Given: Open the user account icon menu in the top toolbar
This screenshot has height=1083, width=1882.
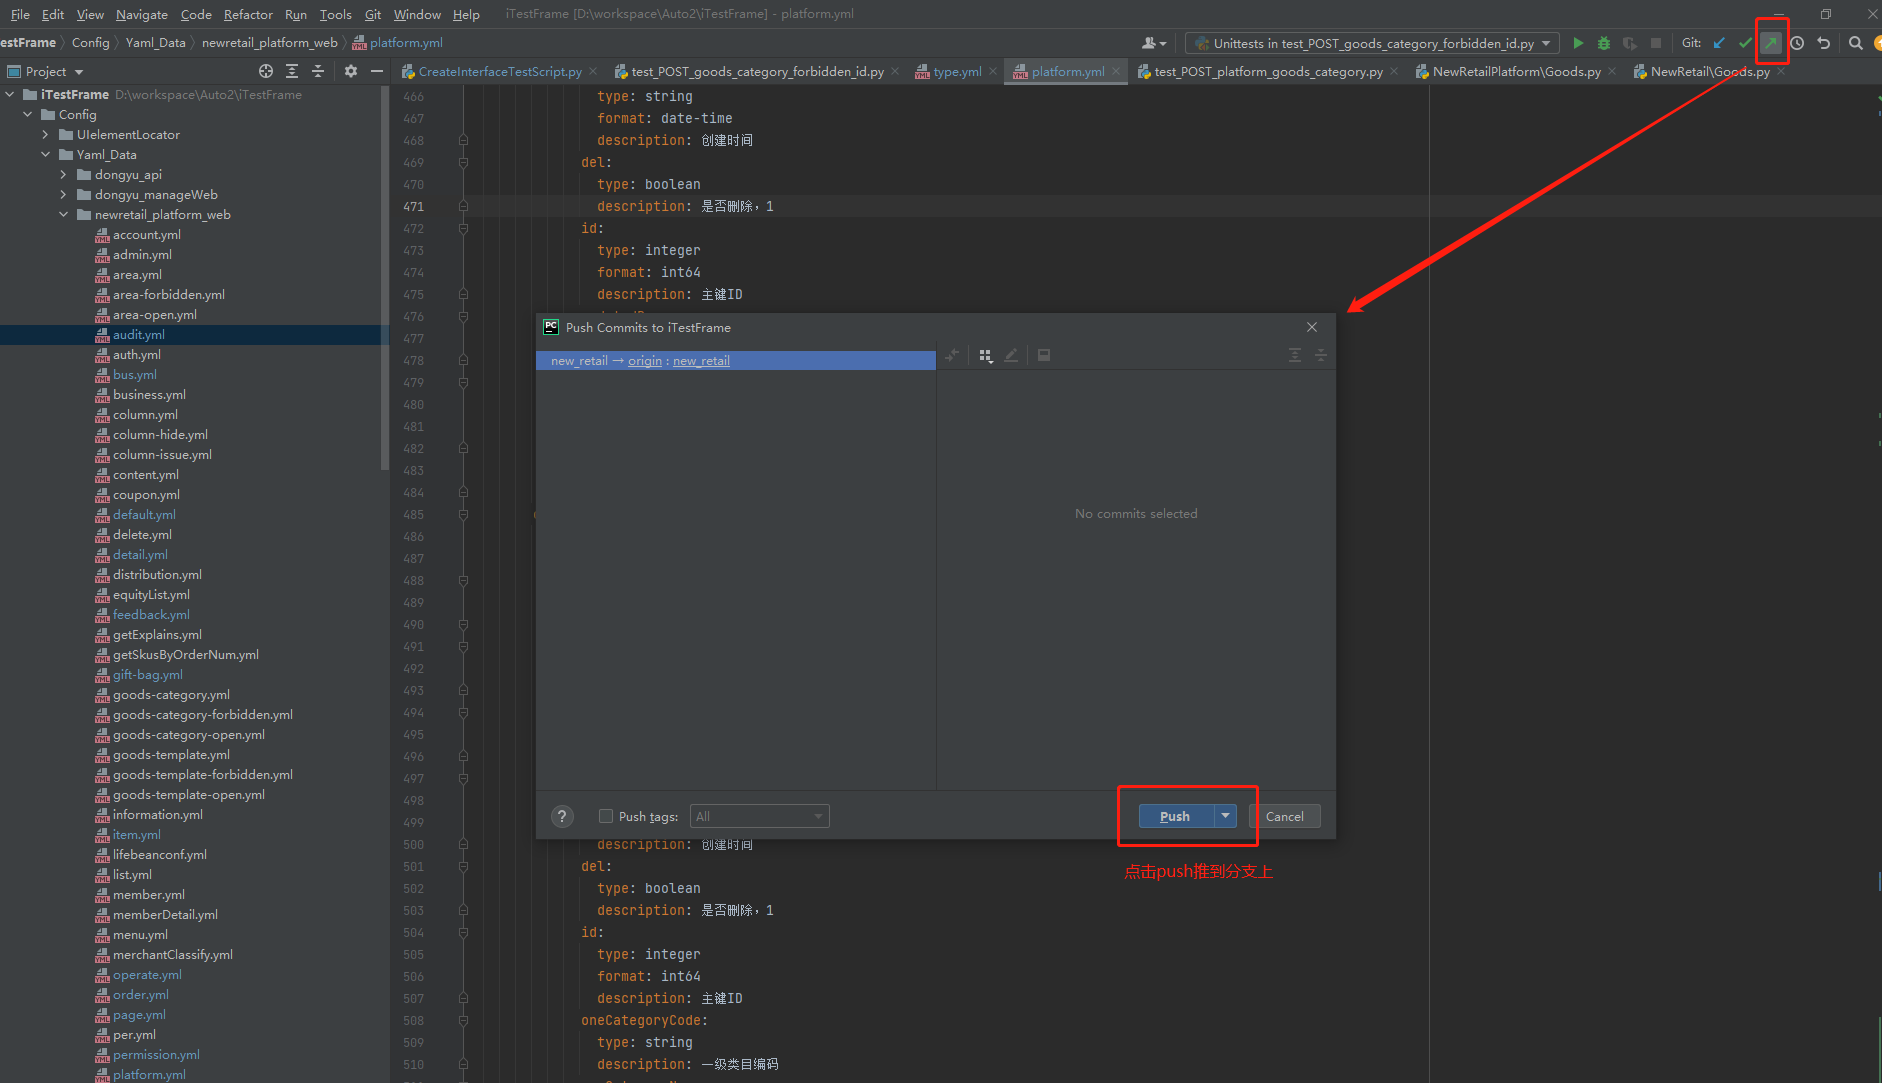Looking at the screenshot, I should [x=1153, y=43].
